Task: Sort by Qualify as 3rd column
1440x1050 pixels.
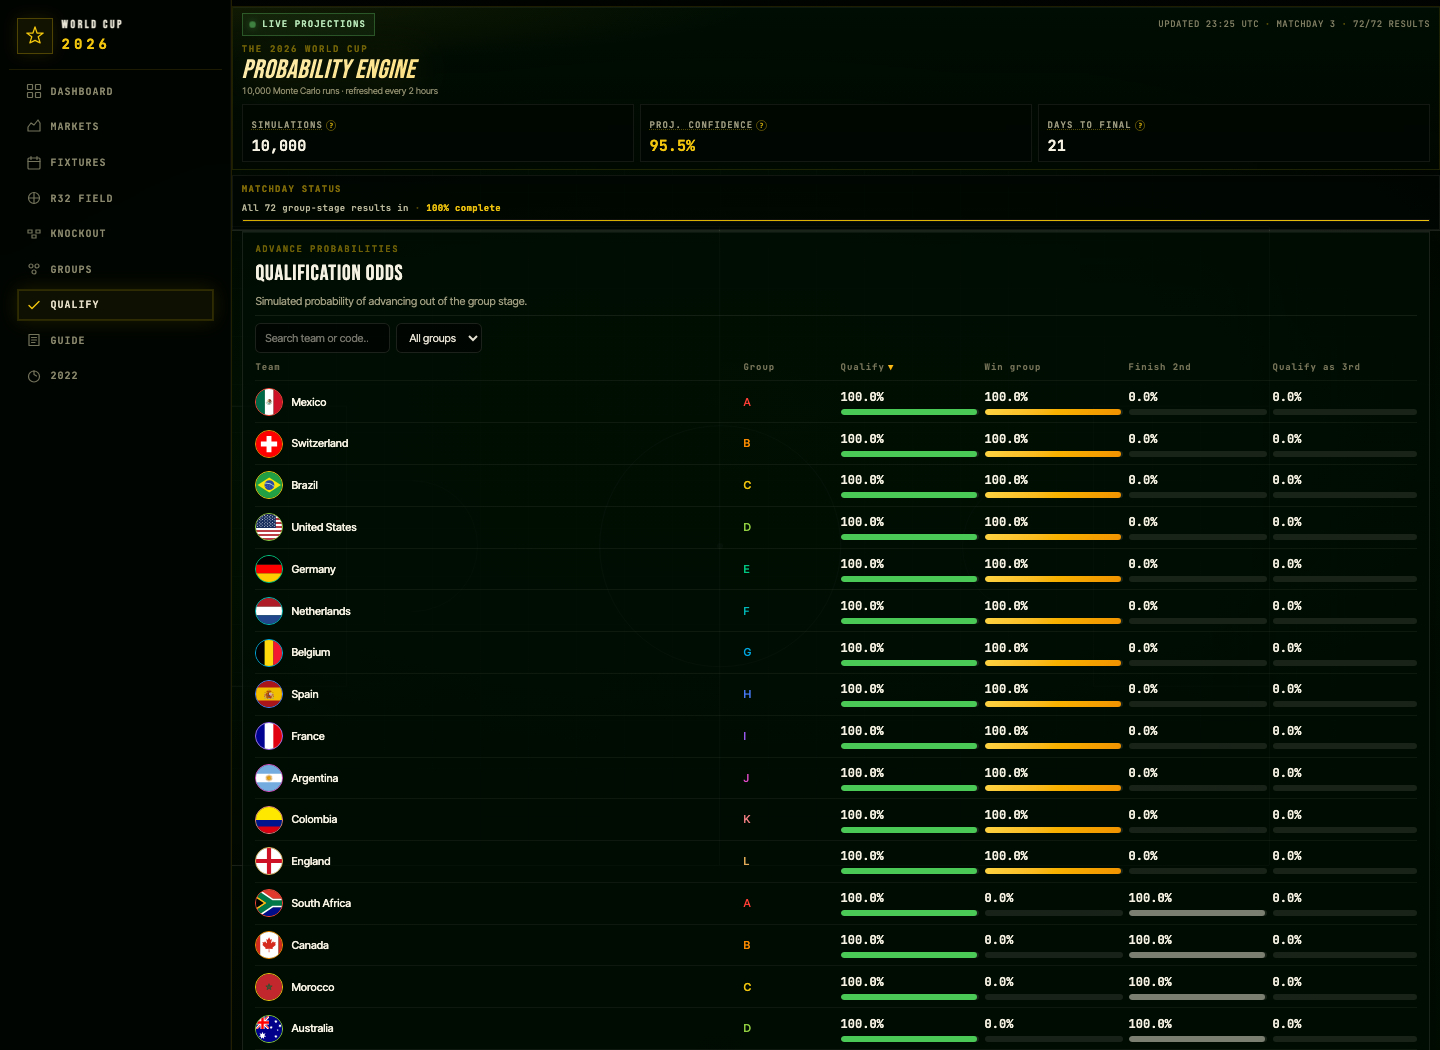Action: tap(1316, 367)
